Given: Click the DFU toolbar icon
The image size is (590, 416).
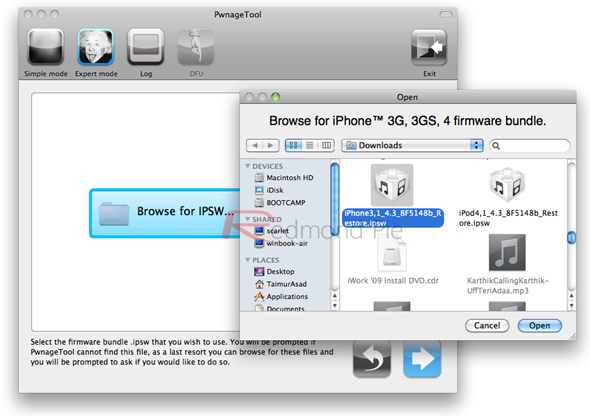Looking at the screenshot, I should pos(196,47).
